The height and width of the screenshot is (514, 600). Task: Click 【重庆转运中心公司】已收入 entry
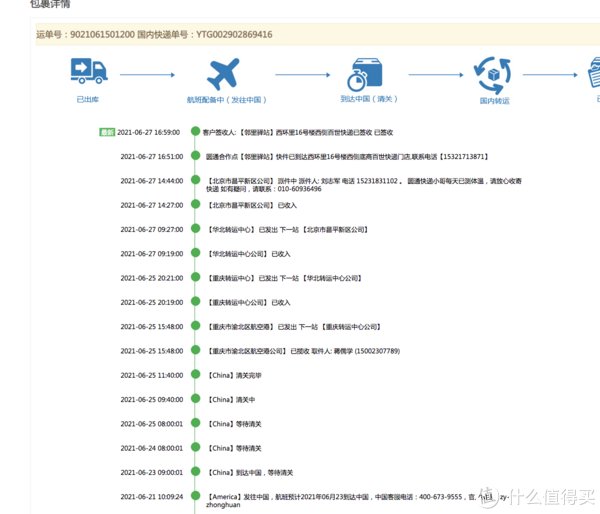[x=249, y=303]
